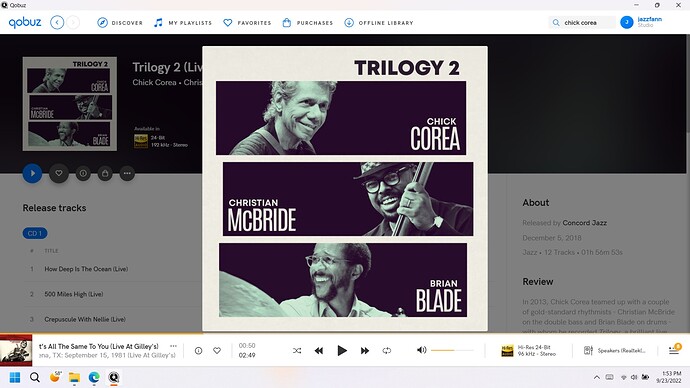Screen dimensions: 690x388
Task: Toggle shuffle playback
Action: pos(297,351)
